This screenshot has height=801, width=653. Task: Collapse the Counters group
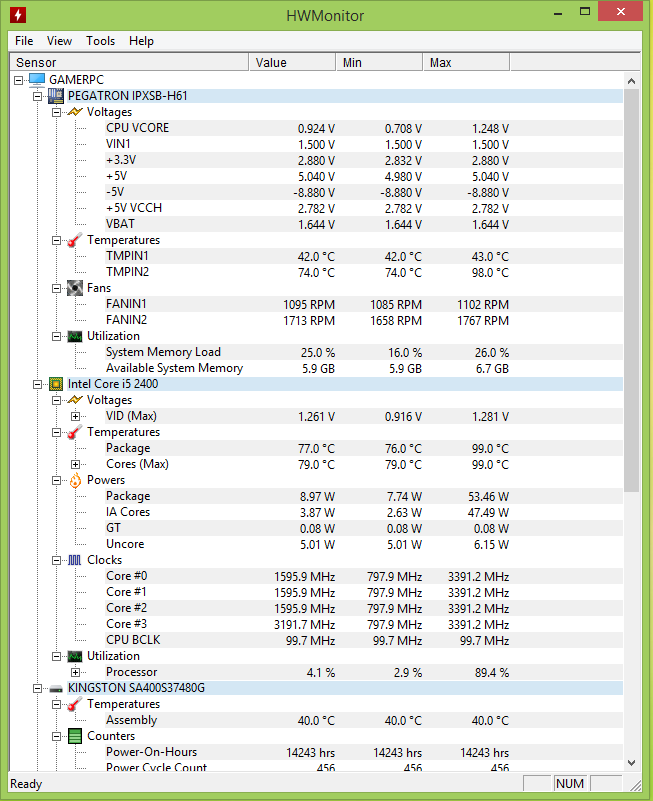(x=56, y=737)
